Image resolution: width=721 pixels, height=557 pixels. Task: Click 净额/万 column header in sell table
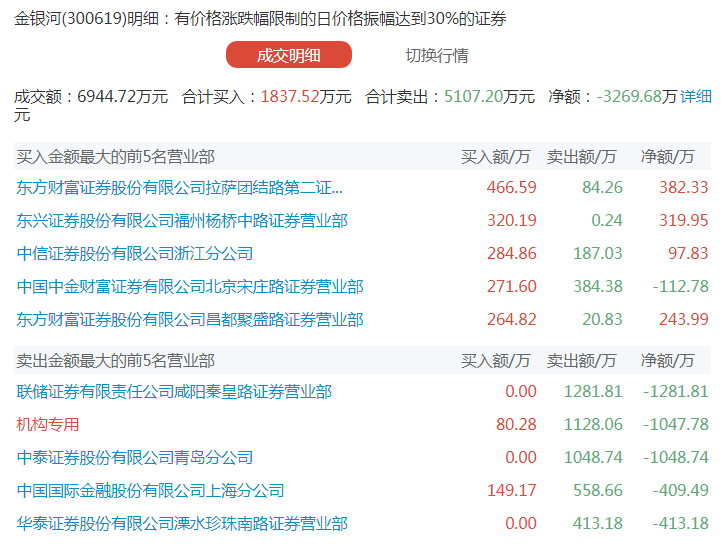667,361
